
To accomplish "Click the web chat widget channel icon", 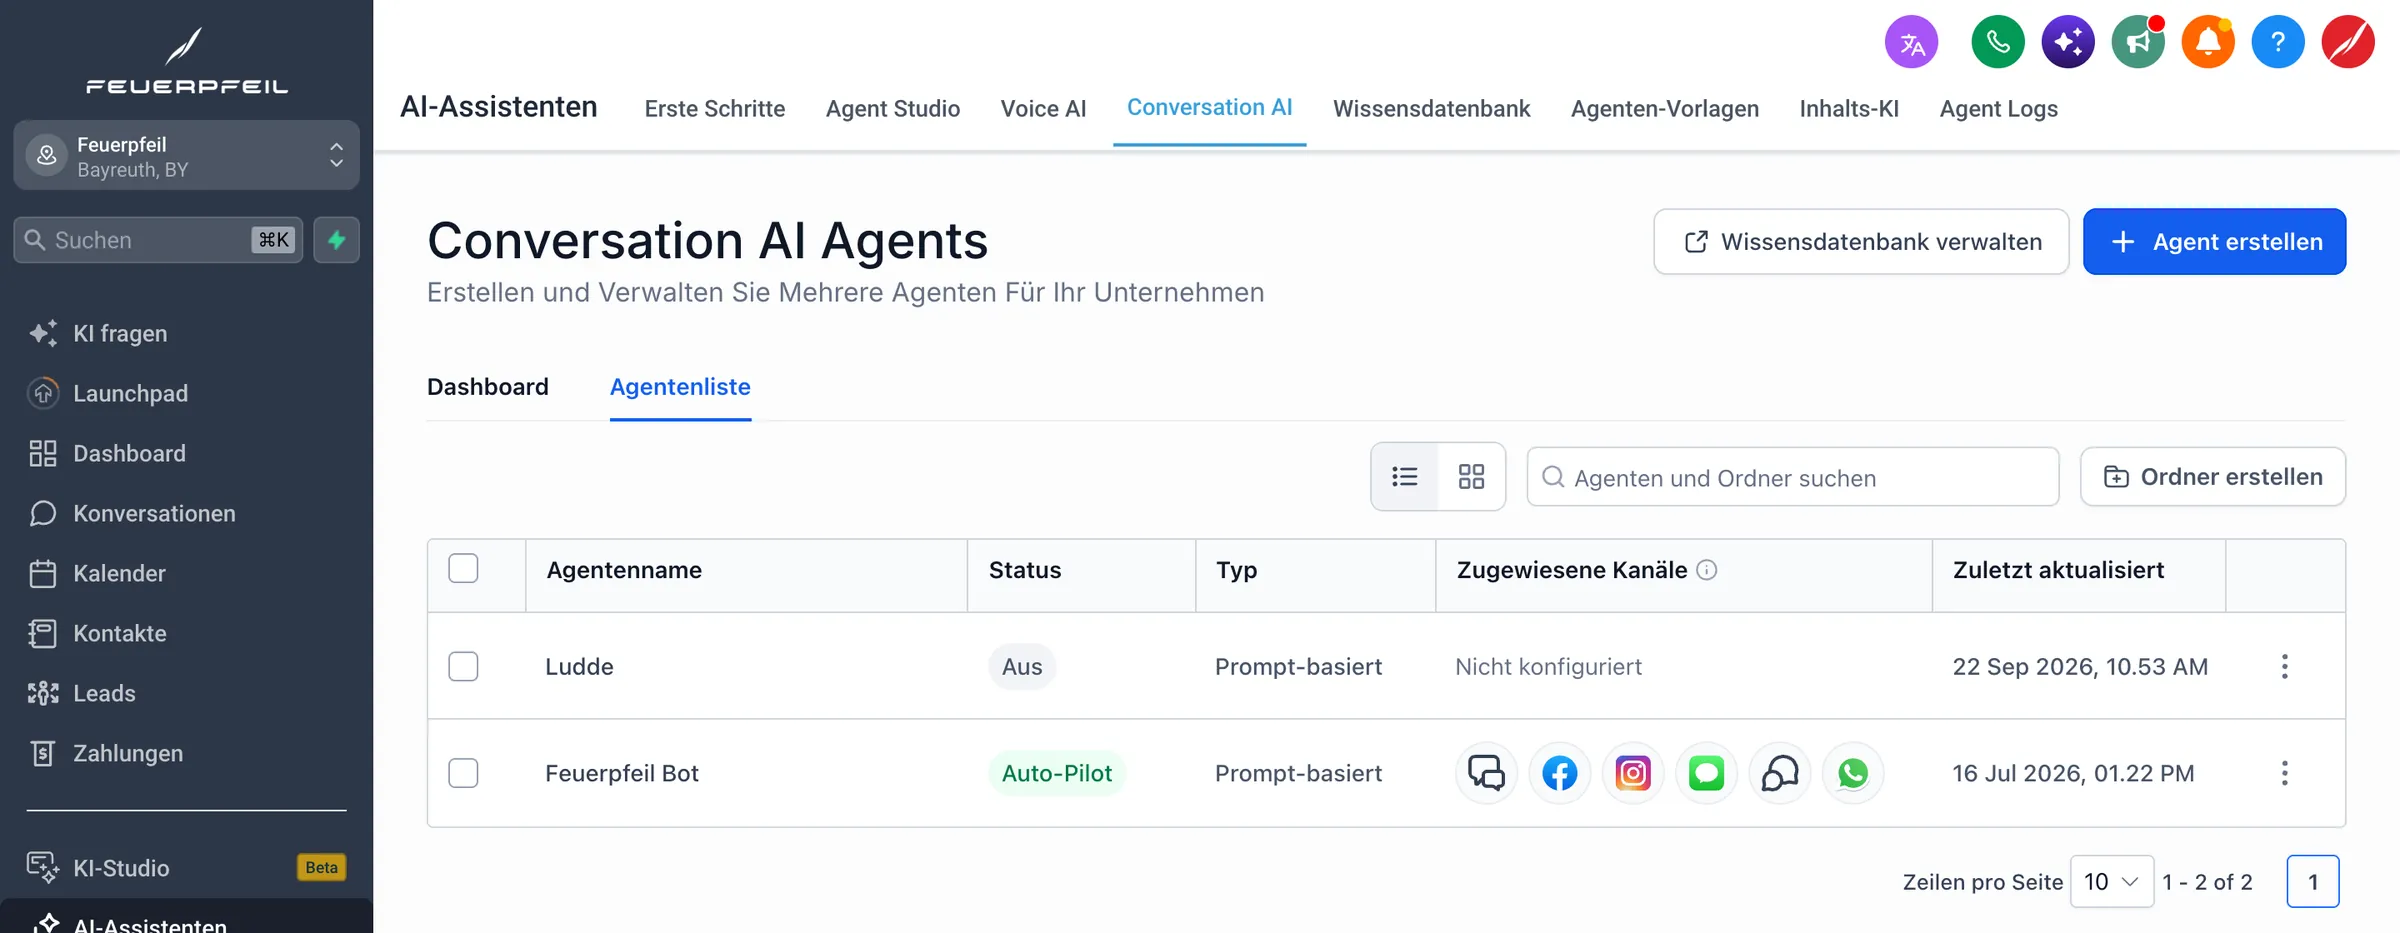I will click(x=1486, y=773).
